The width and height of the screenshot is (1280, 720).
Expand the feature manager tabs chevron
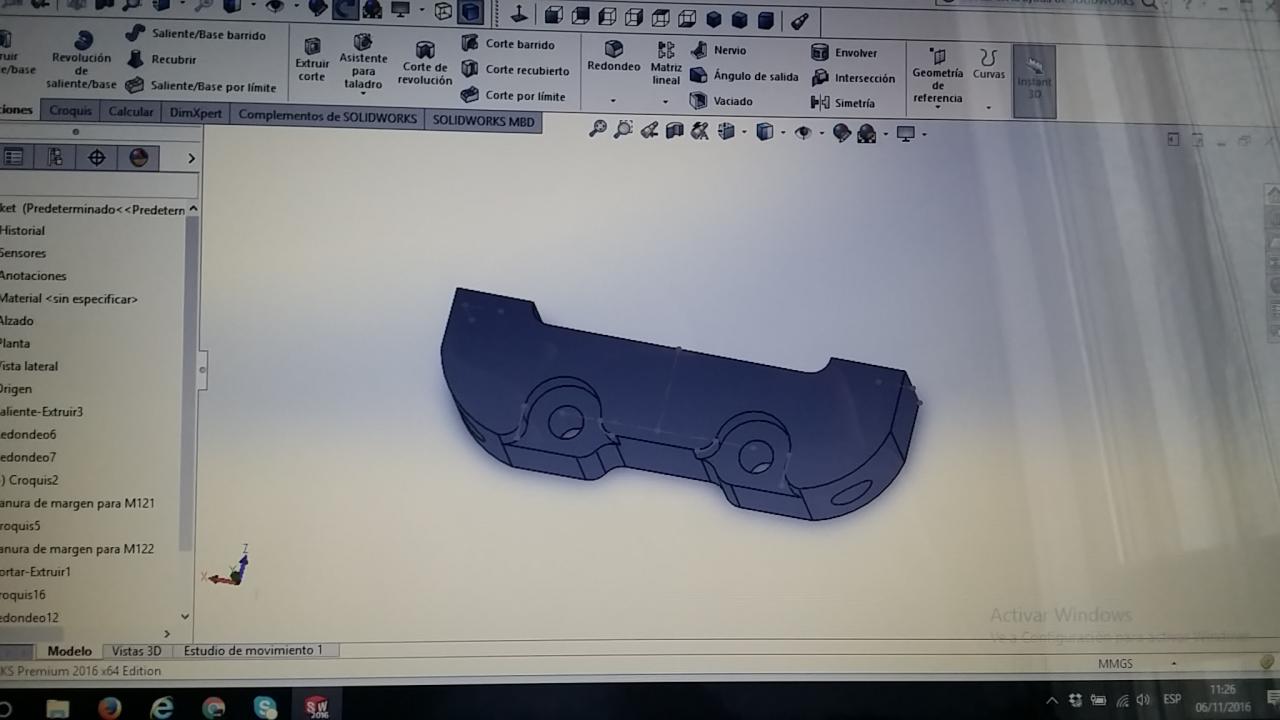191,158
